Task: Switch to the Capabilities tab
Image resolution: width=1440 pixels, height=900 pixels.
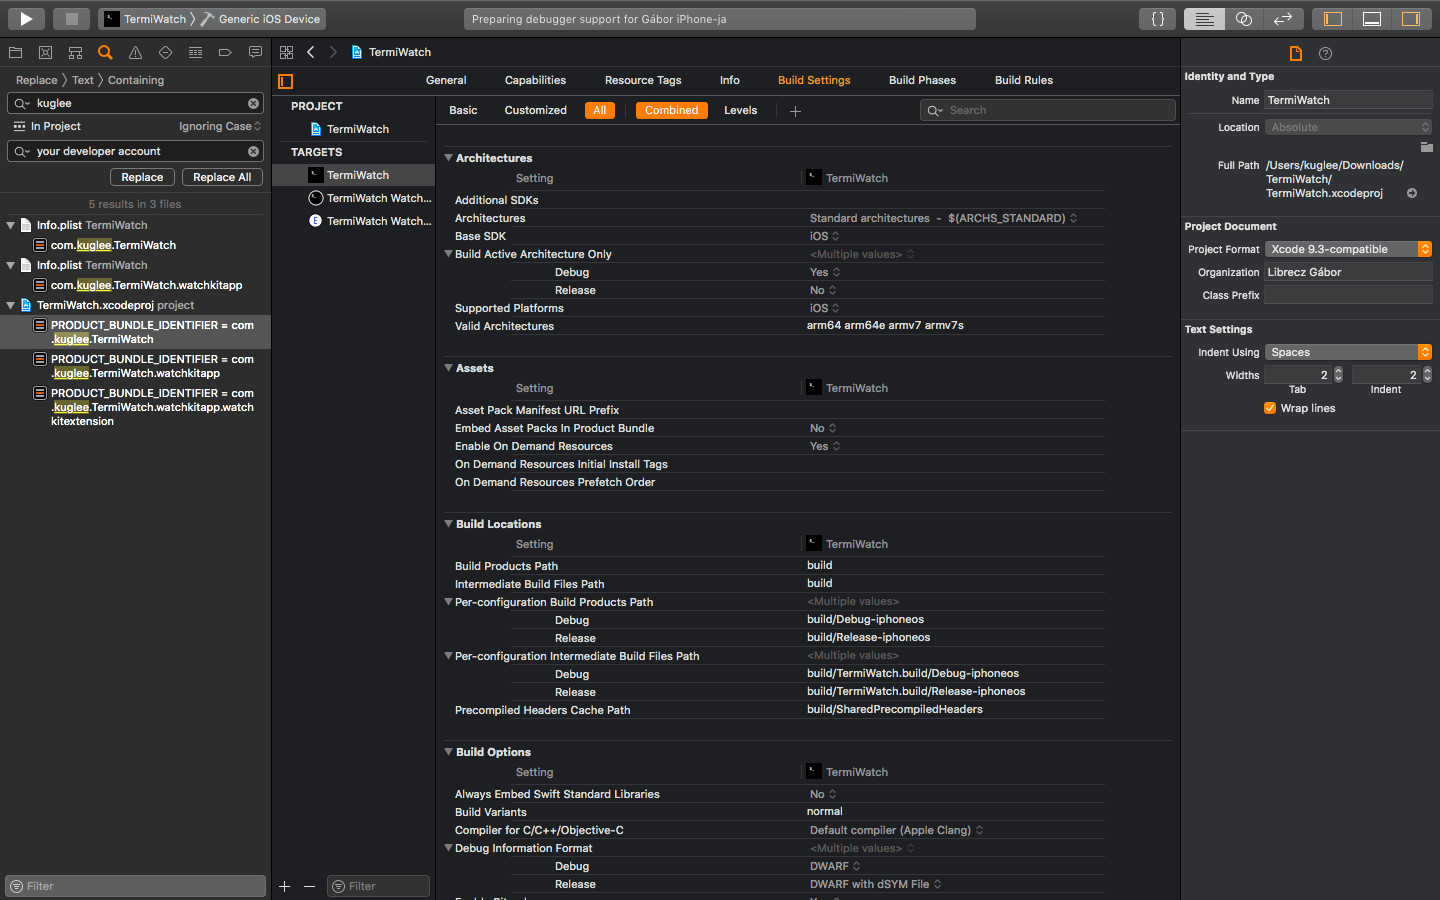Action: coord(535,80)
